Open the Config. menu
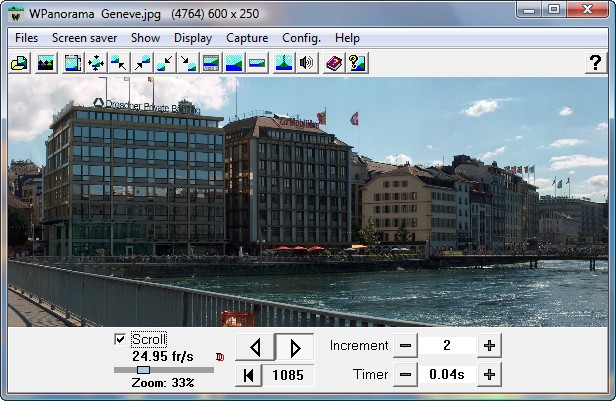The height and width of the screenshot is (401, 616). [301, 38]
